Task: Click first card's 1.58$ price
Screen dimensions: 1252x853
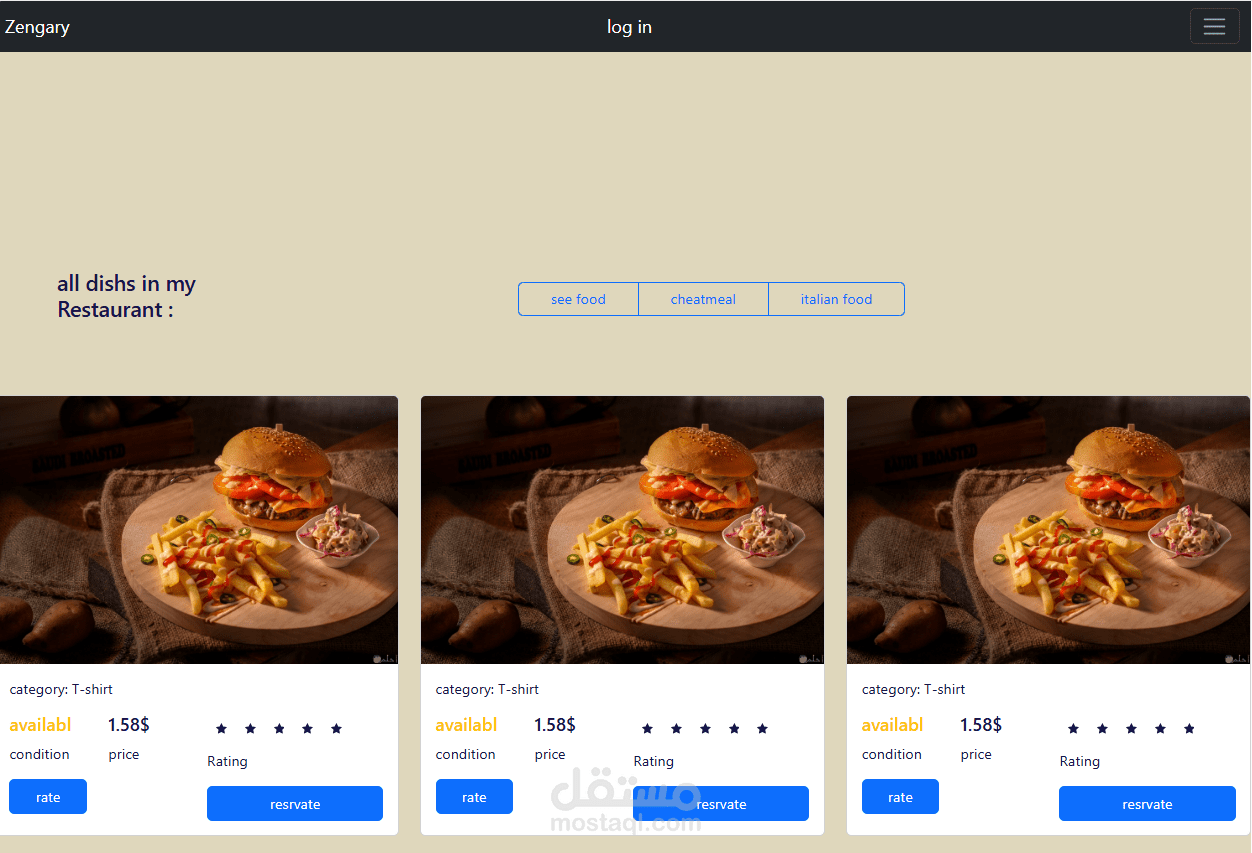Action: click(x=128, y=725)
